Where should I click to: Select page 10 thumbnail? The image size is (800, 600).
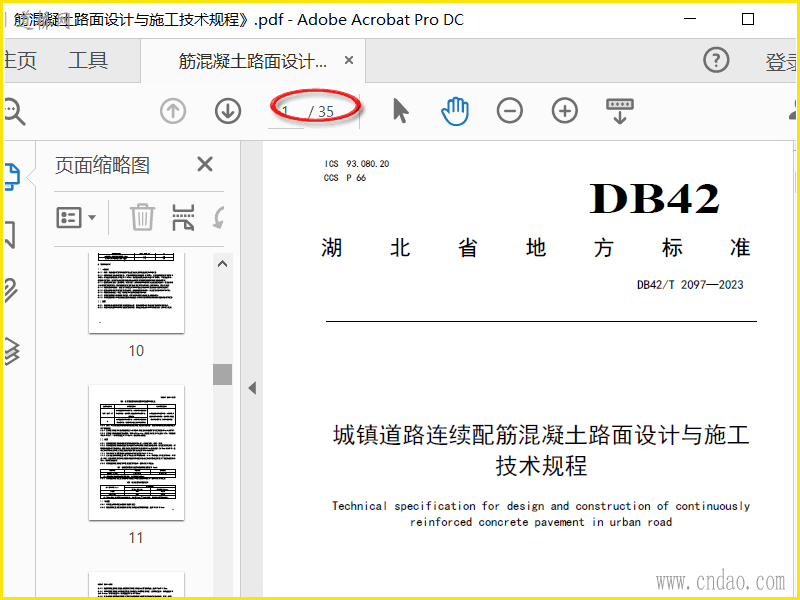click(x=136, y=293)
